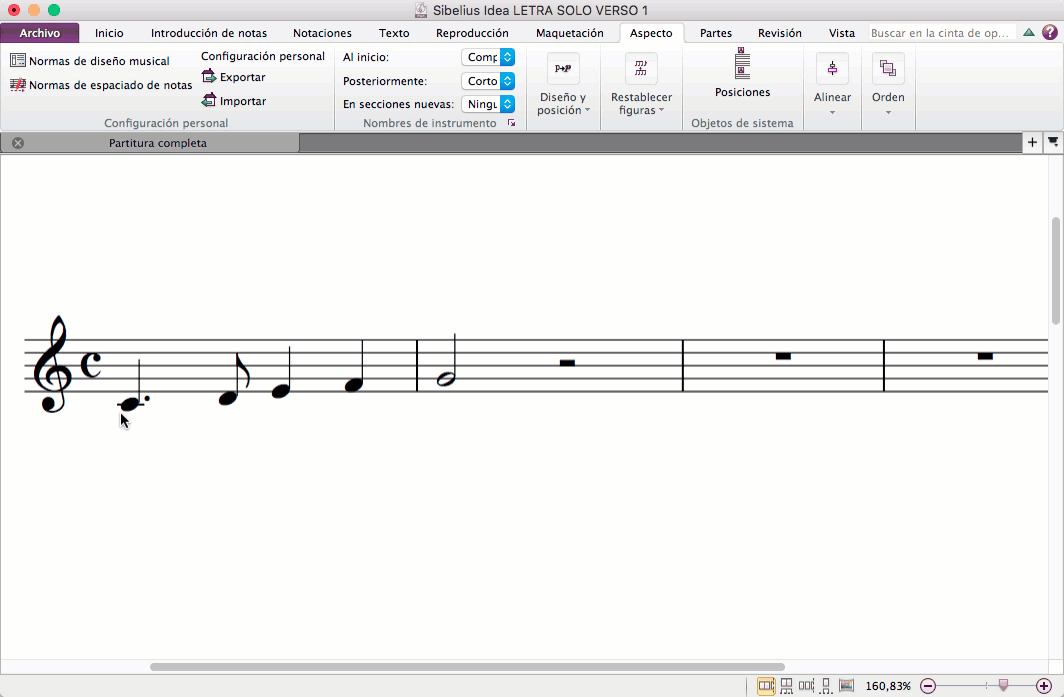The image size is (1064, 697).
Task: Switch to the Reproducción tab
Action: [x=472, y=33]
